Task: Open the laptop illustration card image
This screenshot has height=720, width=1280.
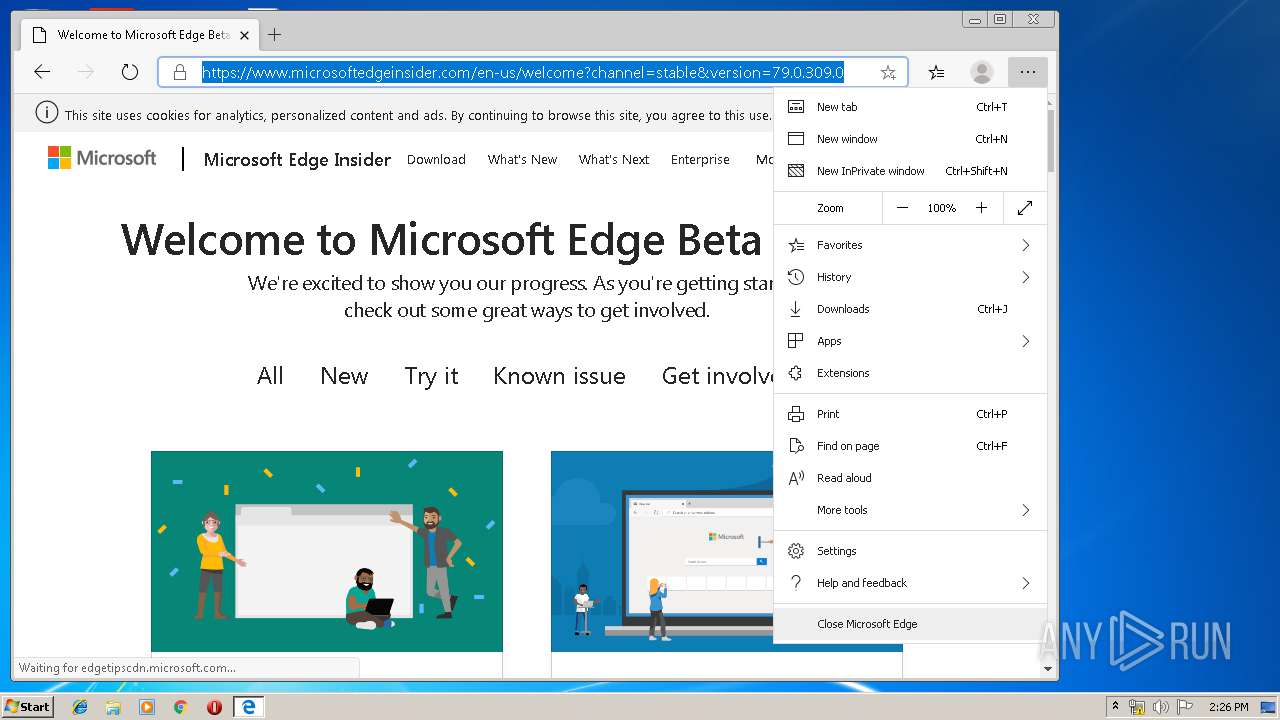Action: [662, 551]
